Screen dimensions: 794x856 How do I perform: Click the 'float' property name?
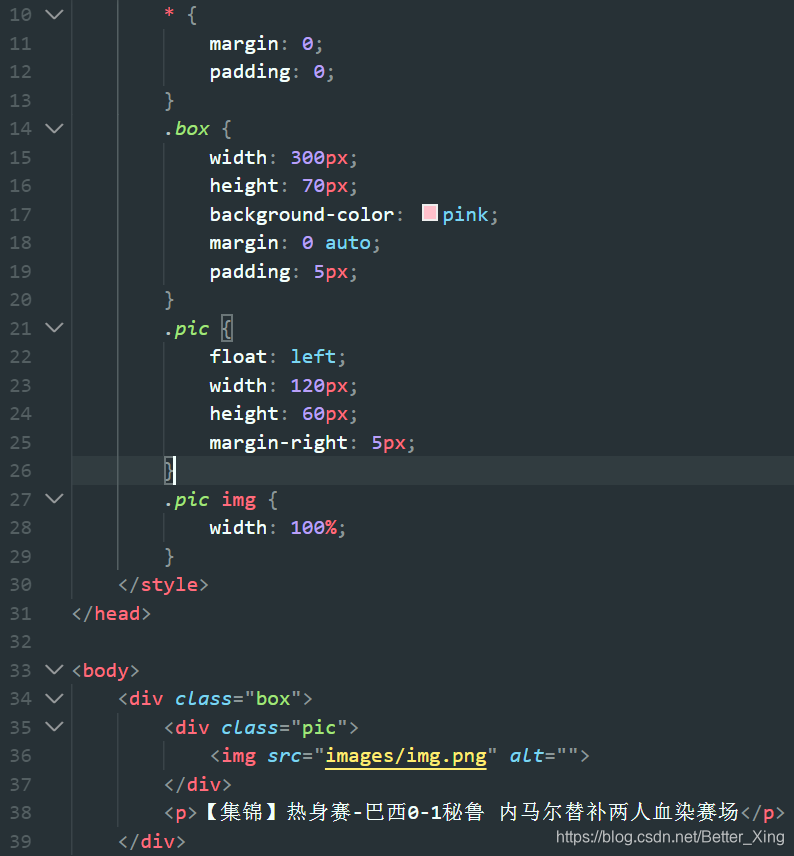click(238, 356)
